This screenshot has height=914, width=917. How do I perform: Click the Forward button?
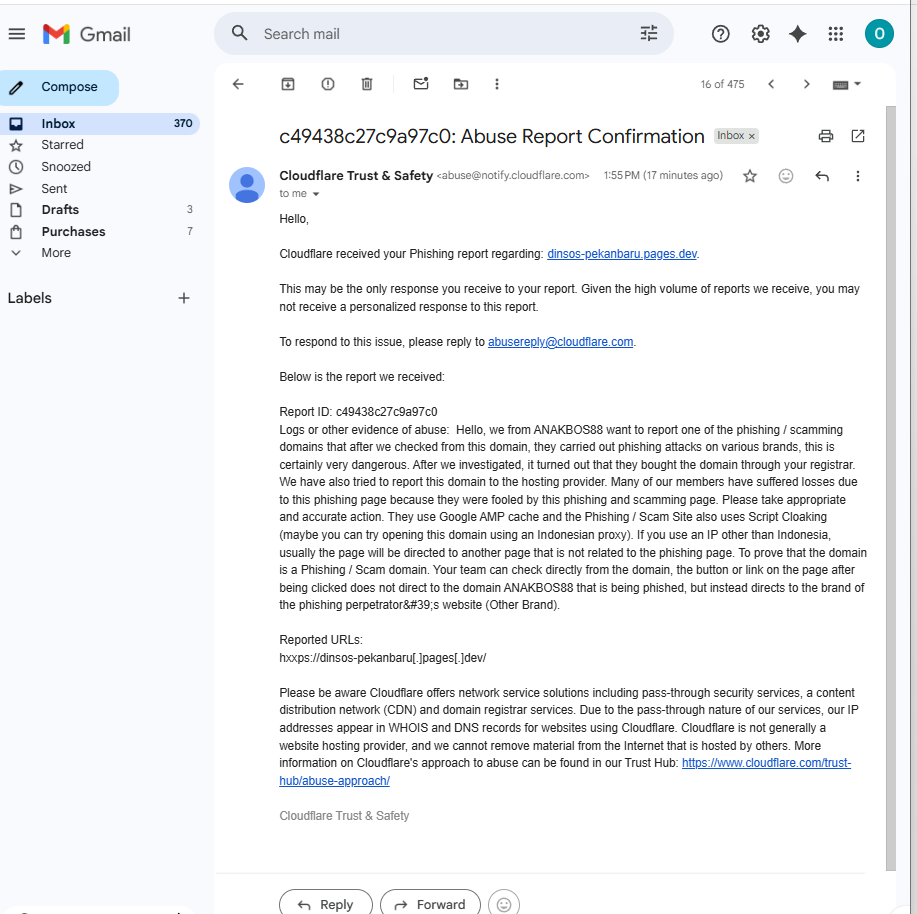430,905
